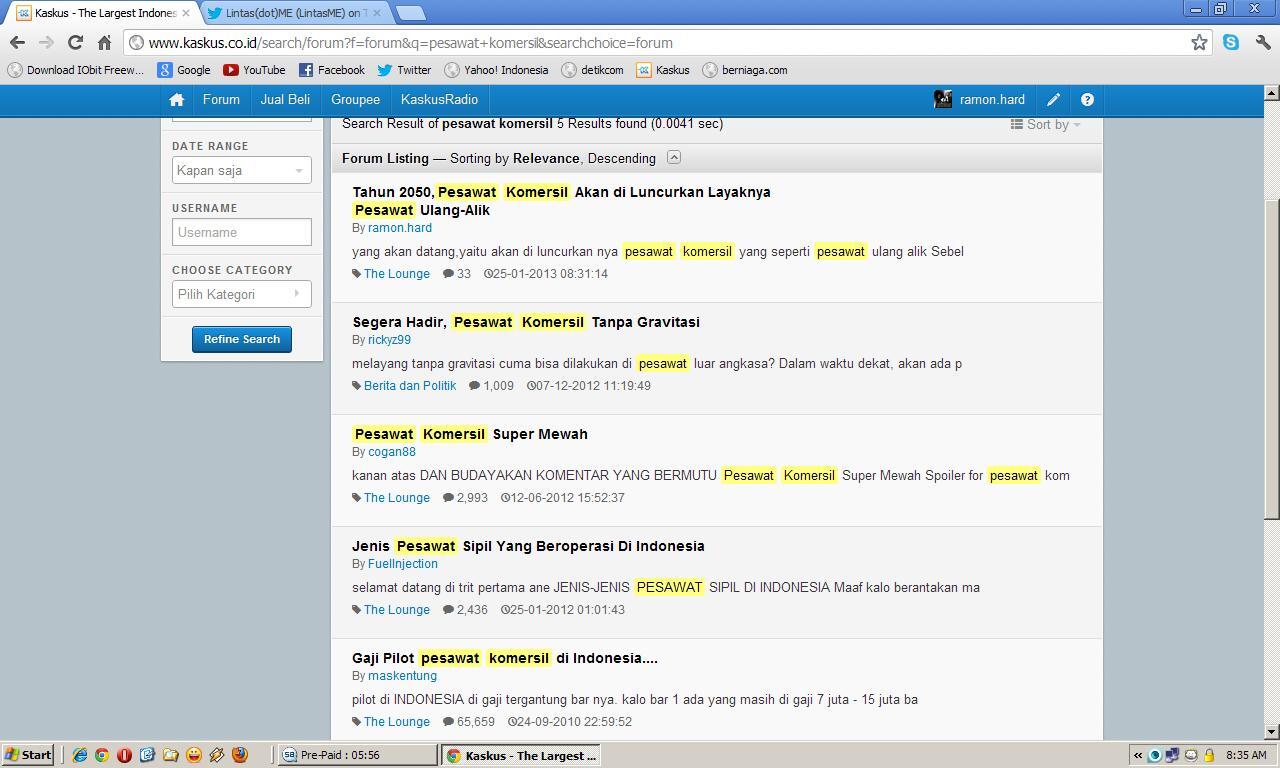
Task: Launch Google Chrome from quick launch
Action: 102,755
